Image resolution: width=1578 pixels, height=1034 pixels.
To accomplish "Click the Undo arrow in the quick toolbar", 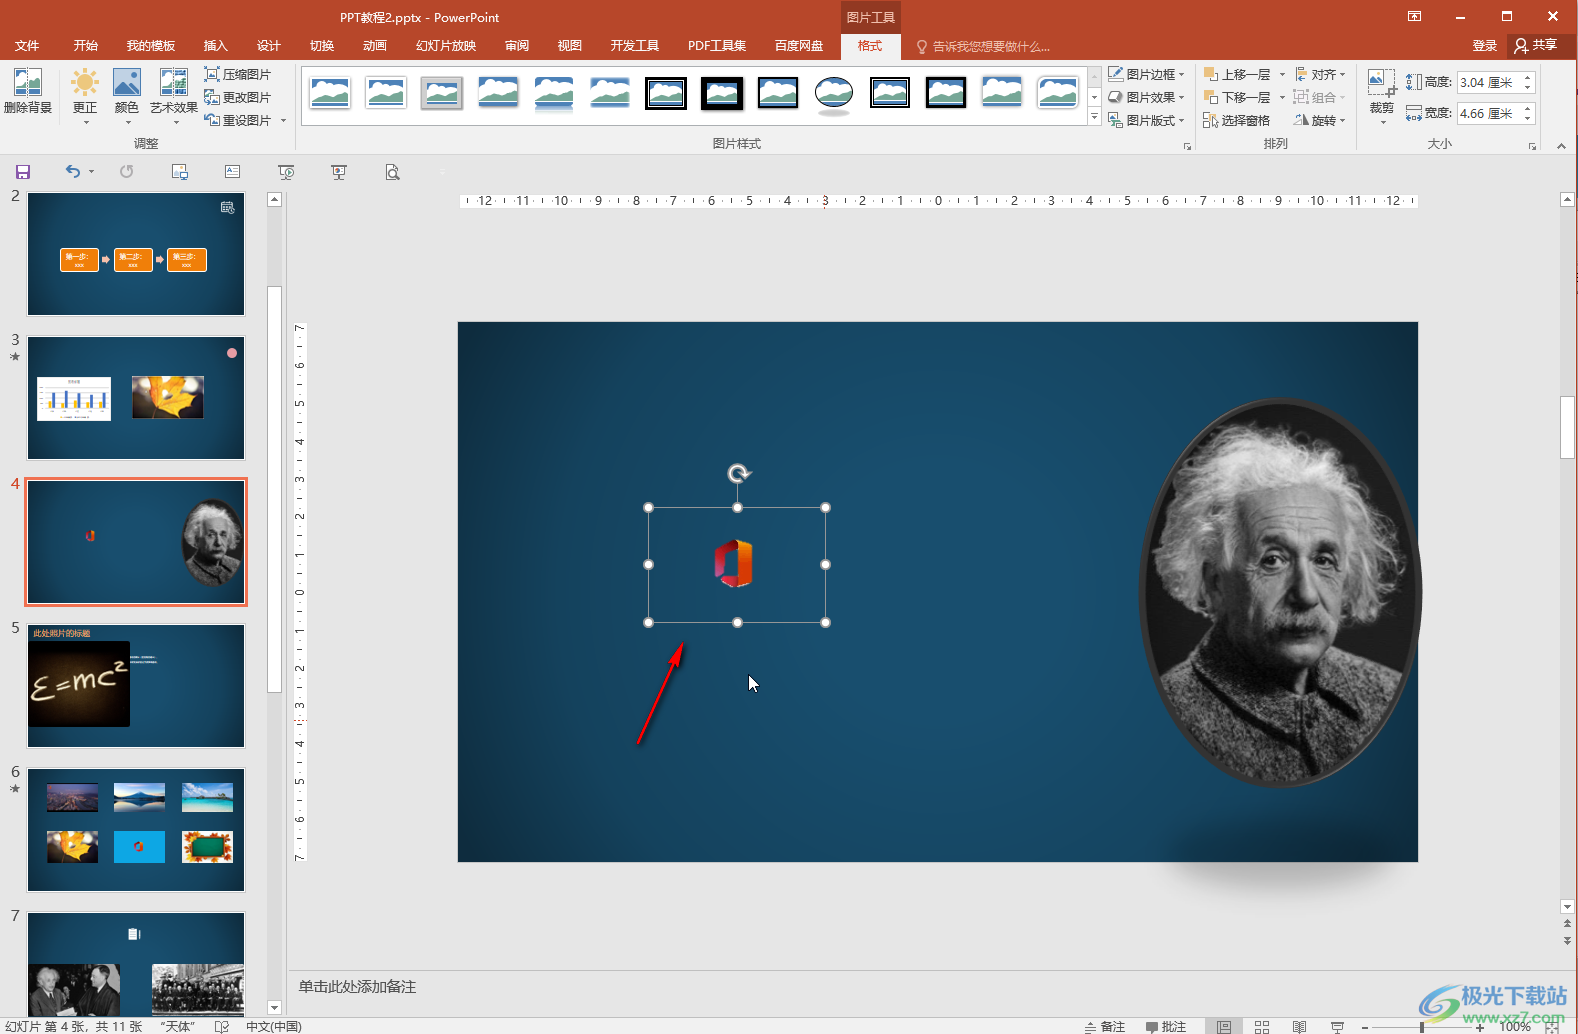I will point(72,172).
